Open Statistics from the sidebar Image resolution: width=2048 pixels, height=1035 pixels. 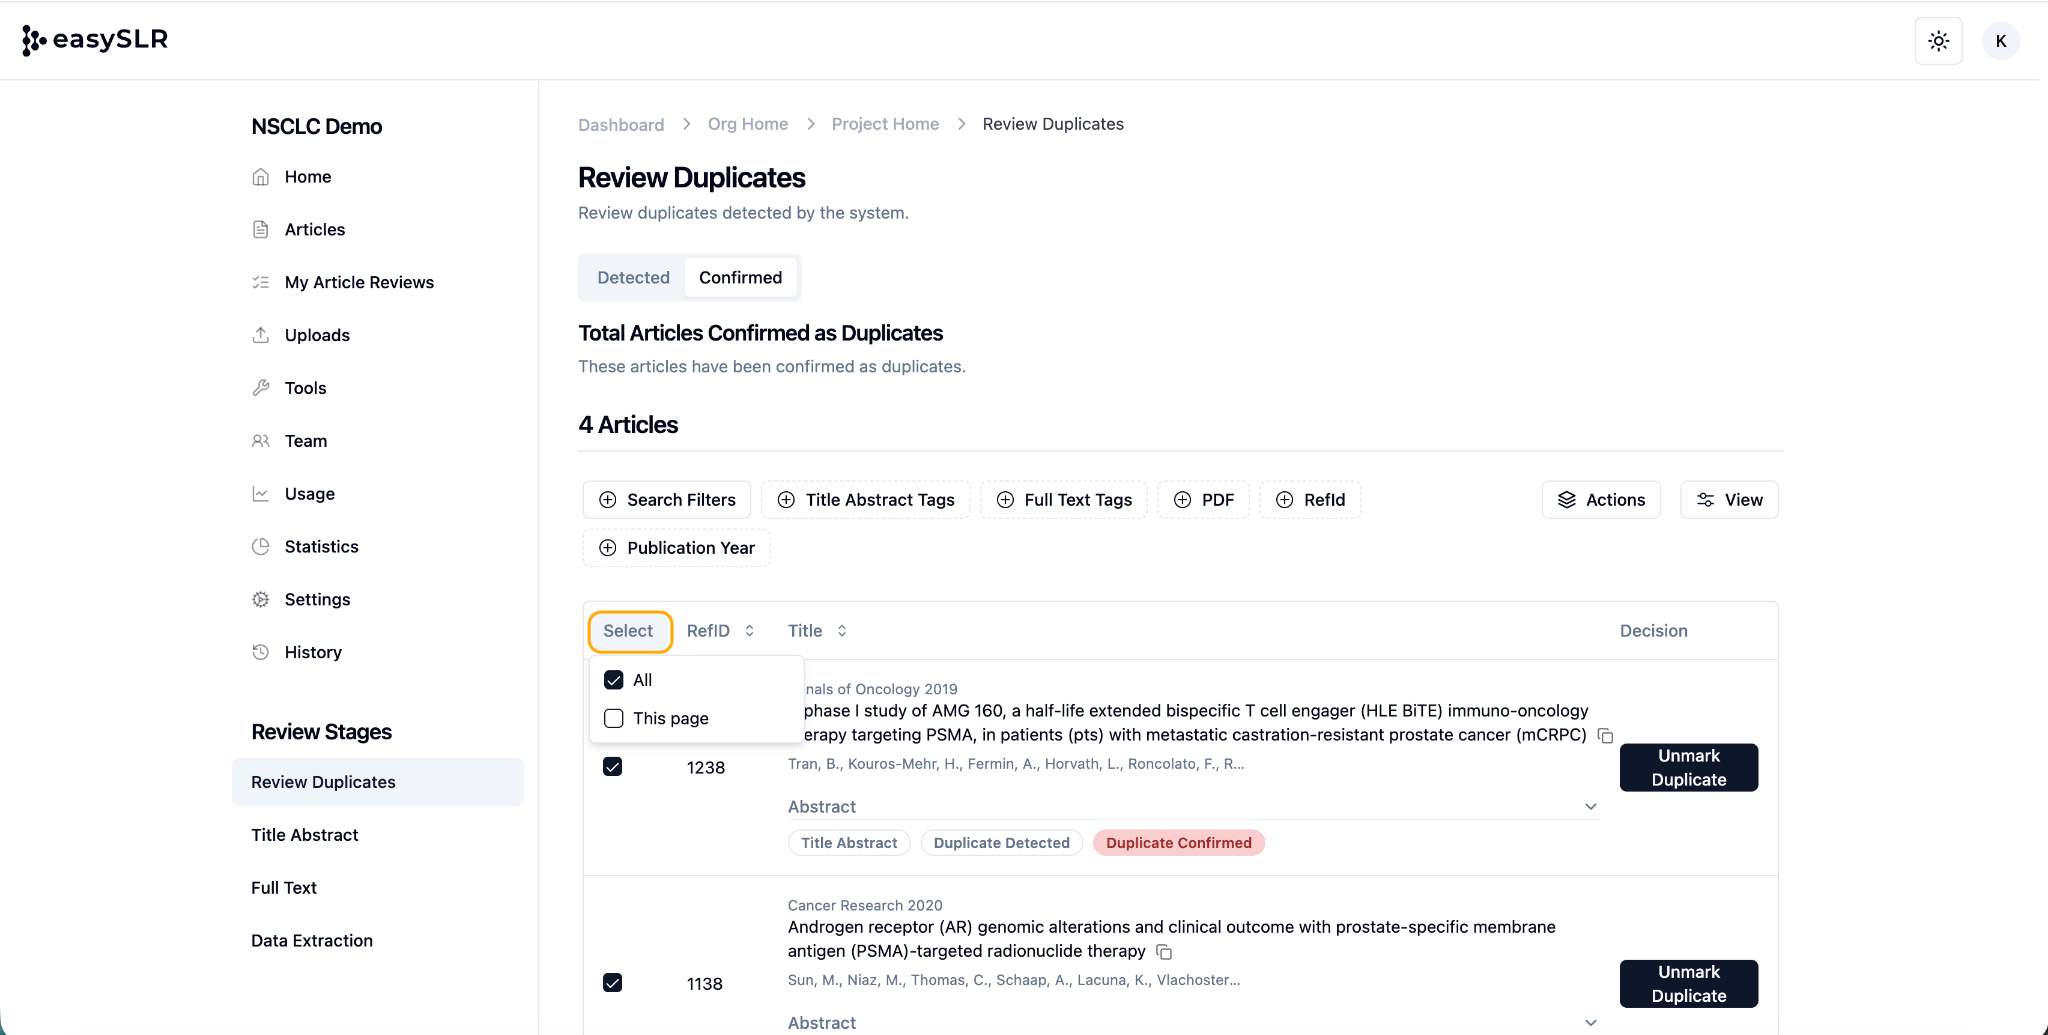tap(321, 547)
